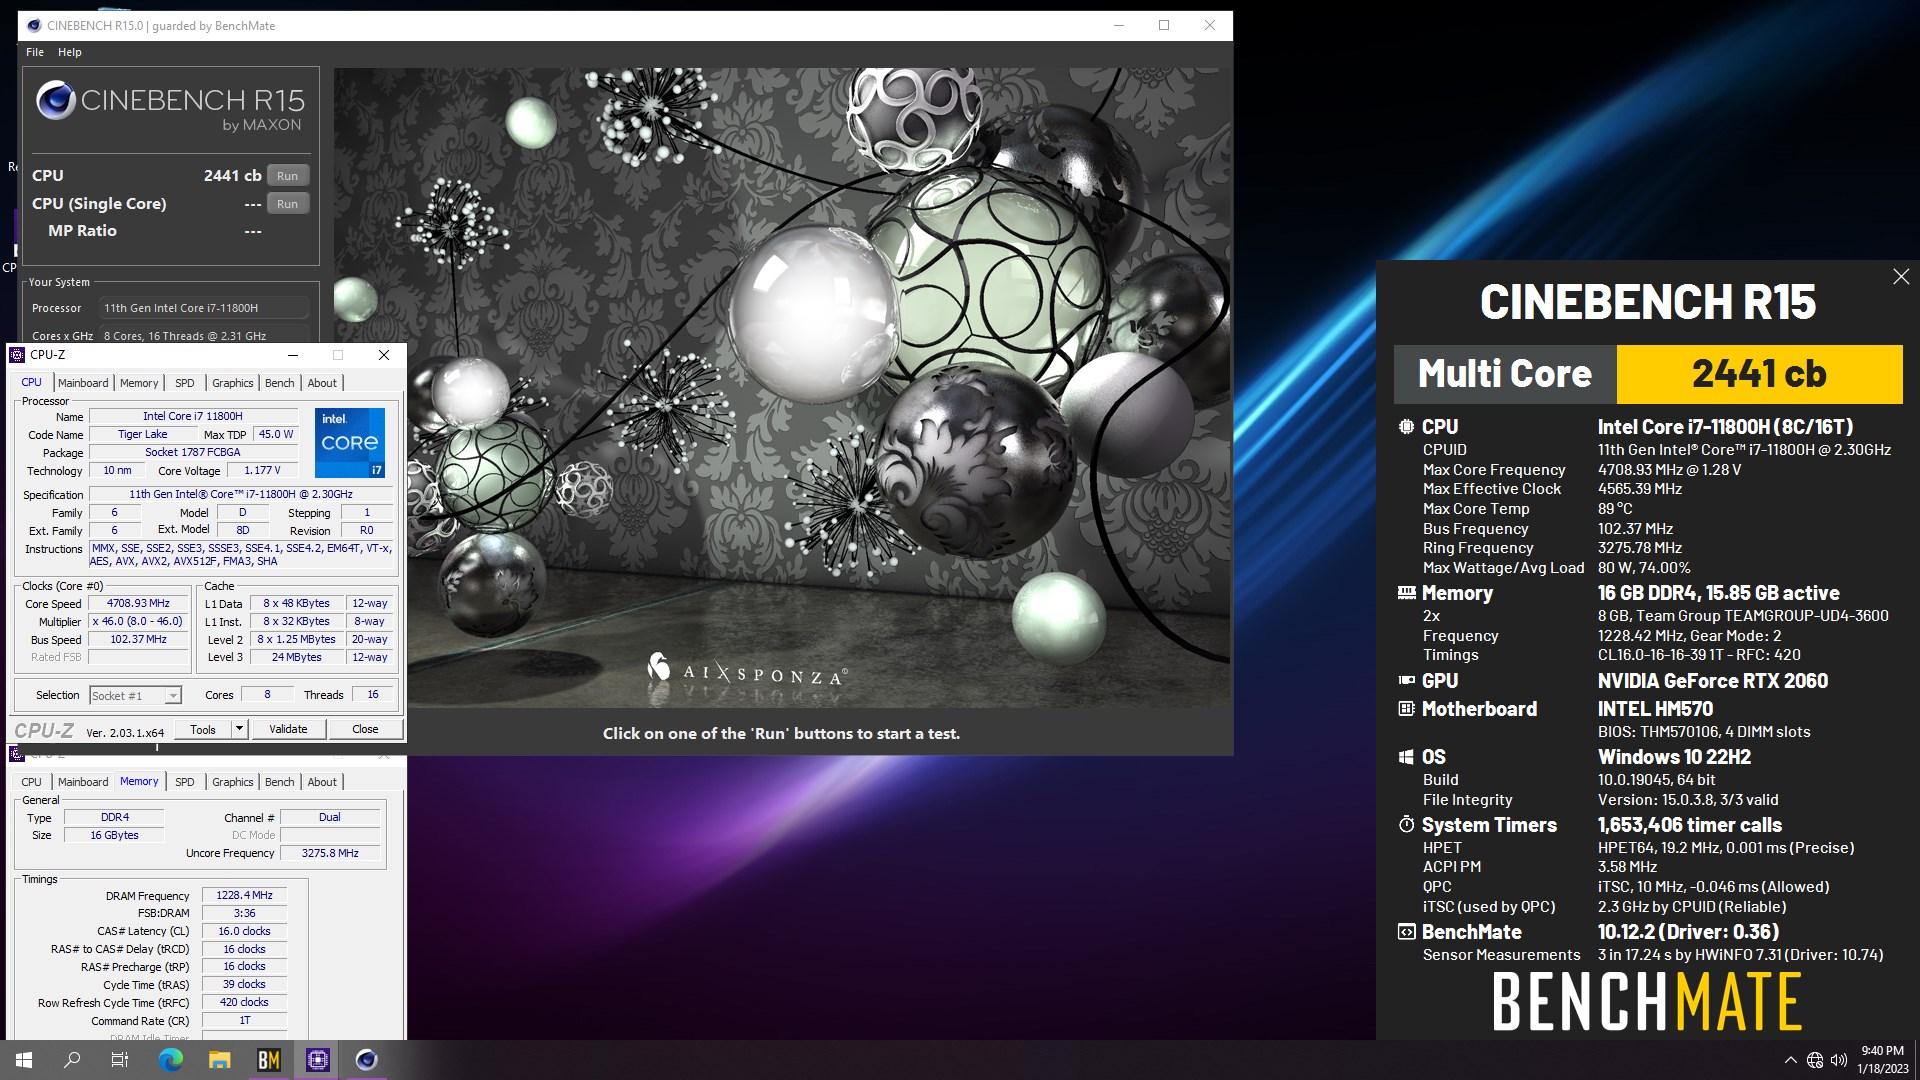The height and width of the screenshot is (1080, 1920).
Task: Open File Explorer from taskbar
Action: pos(220,1060)
